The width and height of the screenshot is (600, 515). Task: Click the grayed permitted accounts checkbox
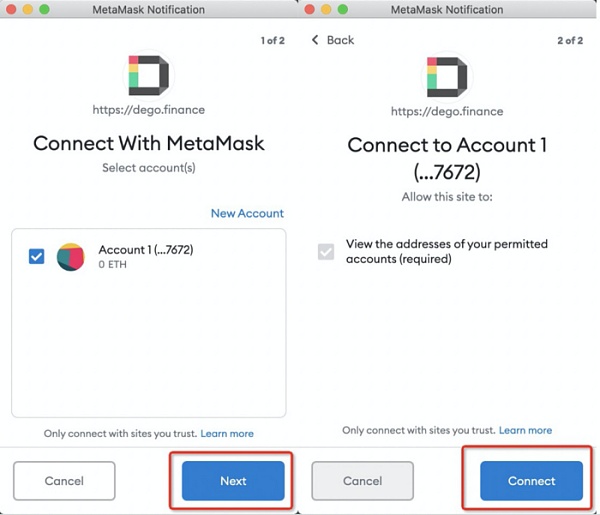click(x=326, y=252)
